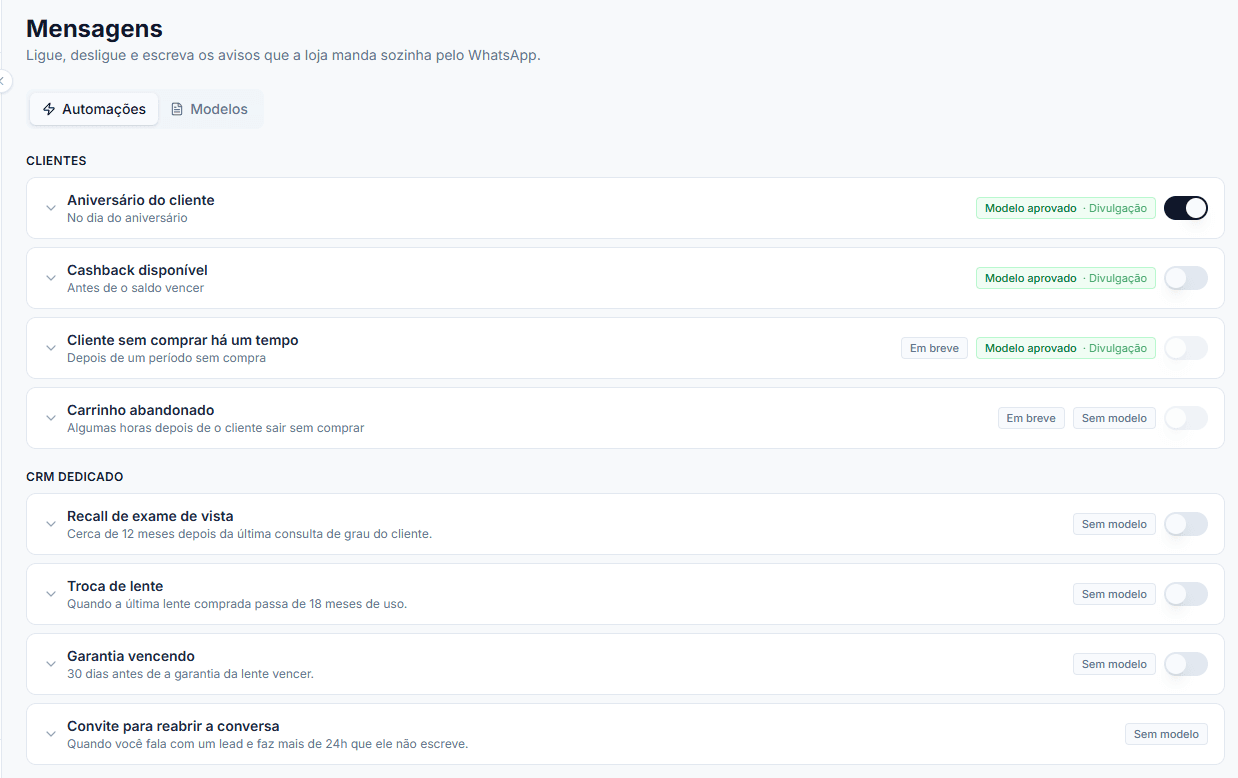
Task: Click the lightning bolt icon in Automações tab
Action: [x=49, y=109]
